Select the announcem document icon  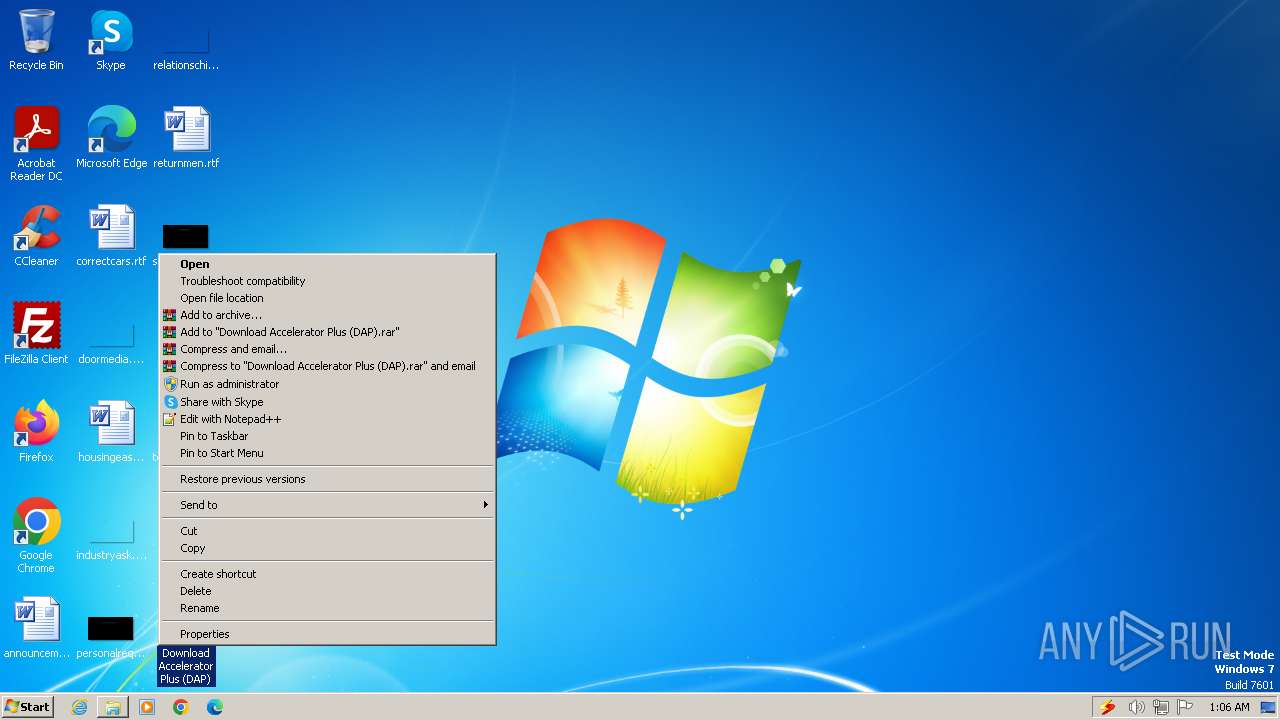pos(36,628)
